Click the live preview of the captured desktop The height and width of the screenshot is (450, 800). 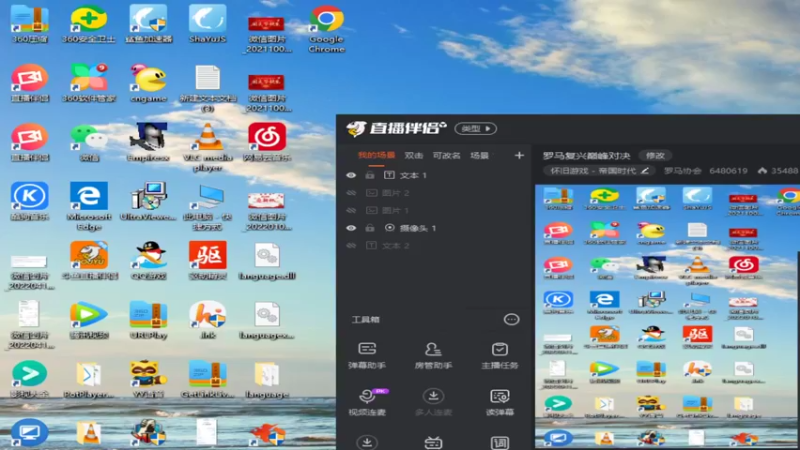click(x=667, y=317)
